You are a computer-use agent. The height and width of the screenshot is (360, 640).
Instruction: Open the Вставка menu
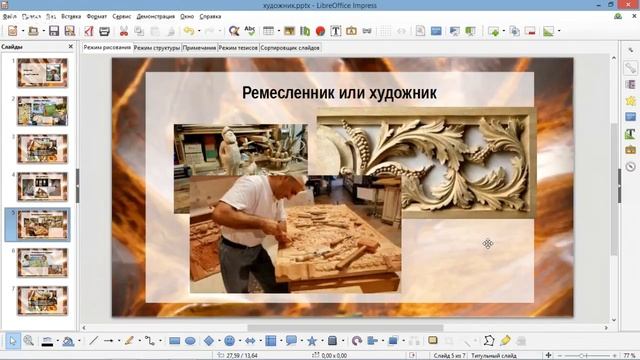click(x=71, y=16)
